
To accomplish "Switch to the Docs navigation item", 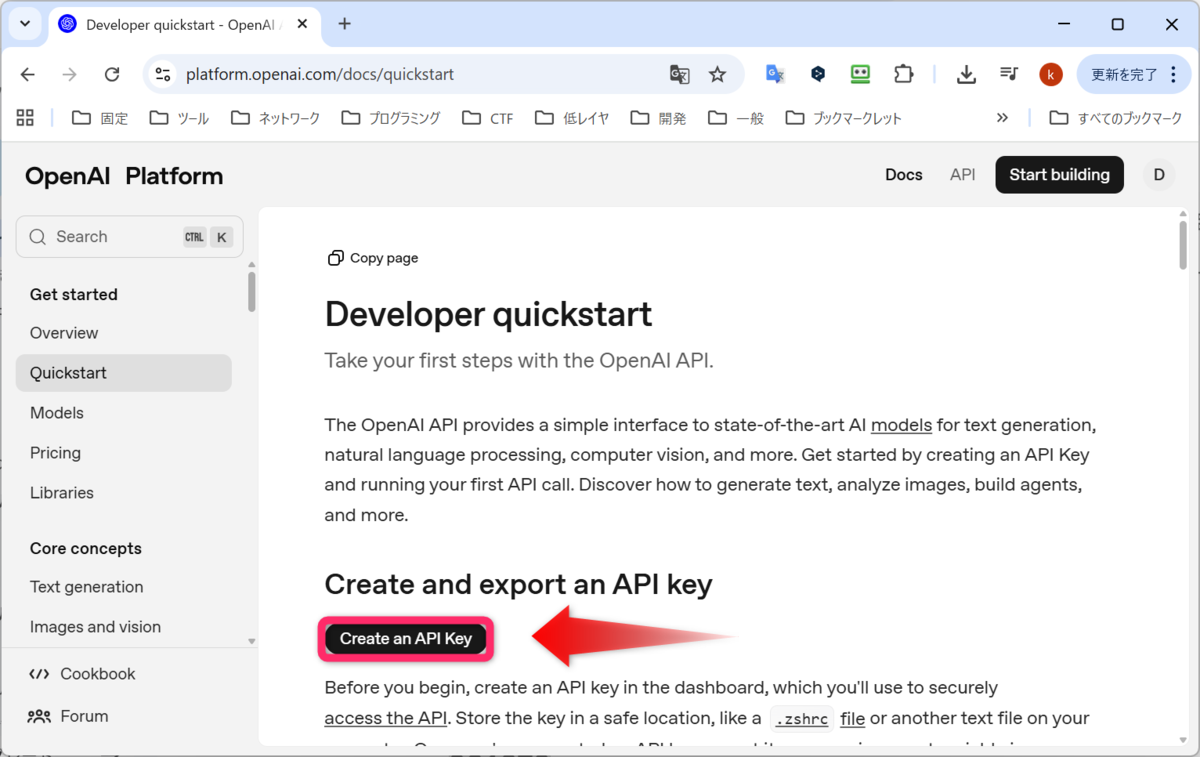I will pyautogui.click(x=903, y=174).
